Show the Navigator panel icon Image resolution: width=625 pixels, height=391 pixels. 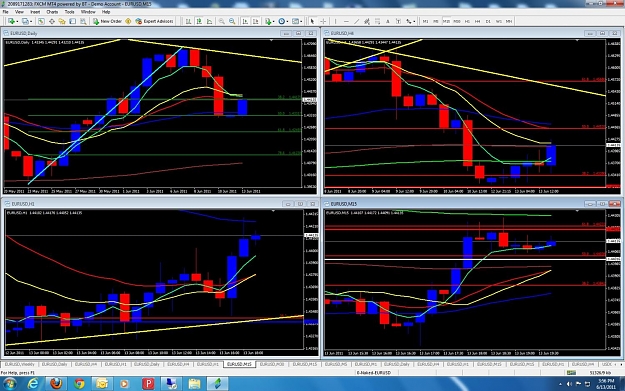(62, 21)
